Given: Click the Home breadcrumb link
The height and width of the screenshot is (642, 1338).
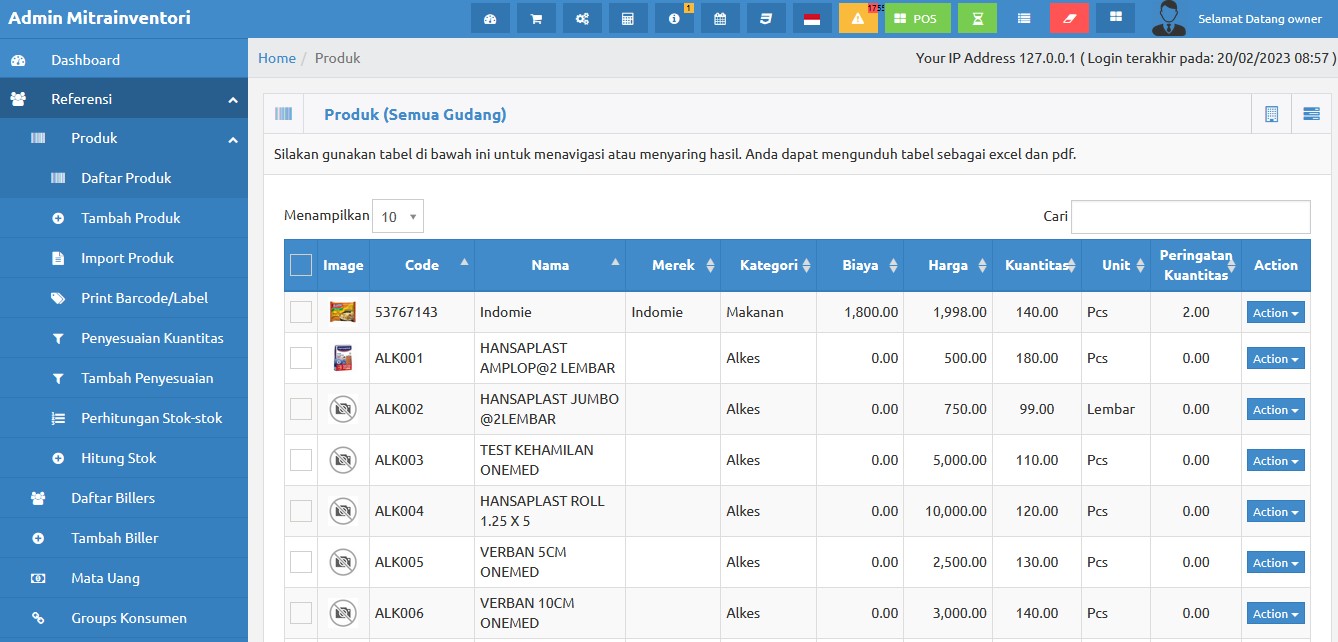Looking at the screenshot, I should click(277, 58).
